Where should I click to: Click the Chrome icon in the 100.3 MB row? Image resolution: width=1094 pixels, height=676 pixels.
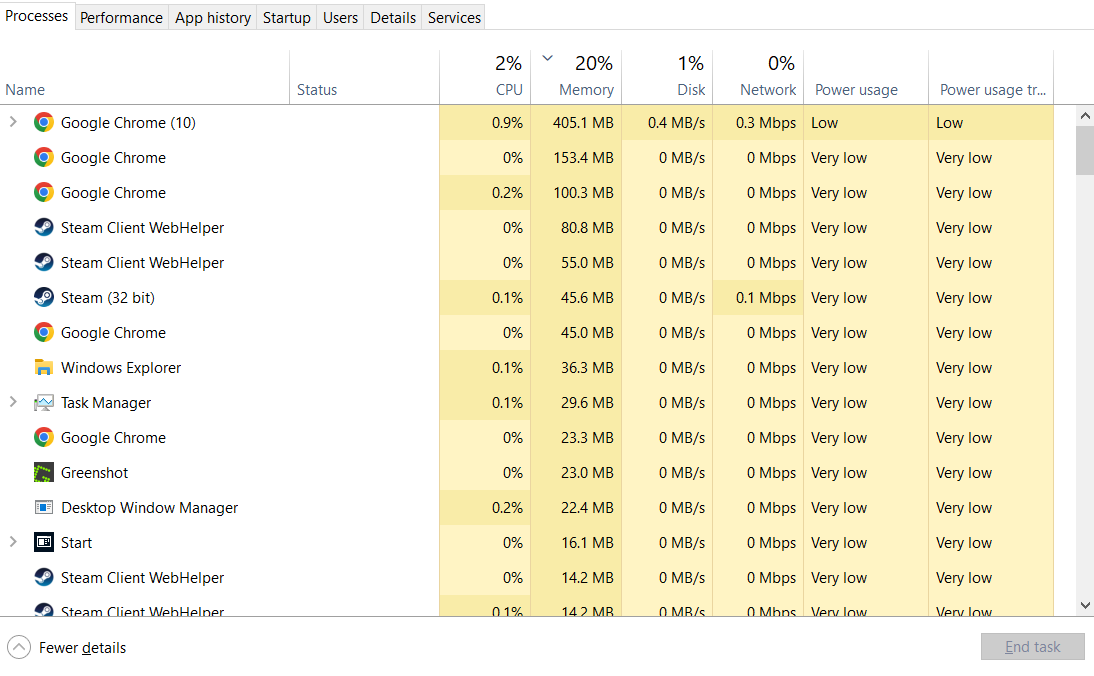pyautogui.click(x=44, y=193)
